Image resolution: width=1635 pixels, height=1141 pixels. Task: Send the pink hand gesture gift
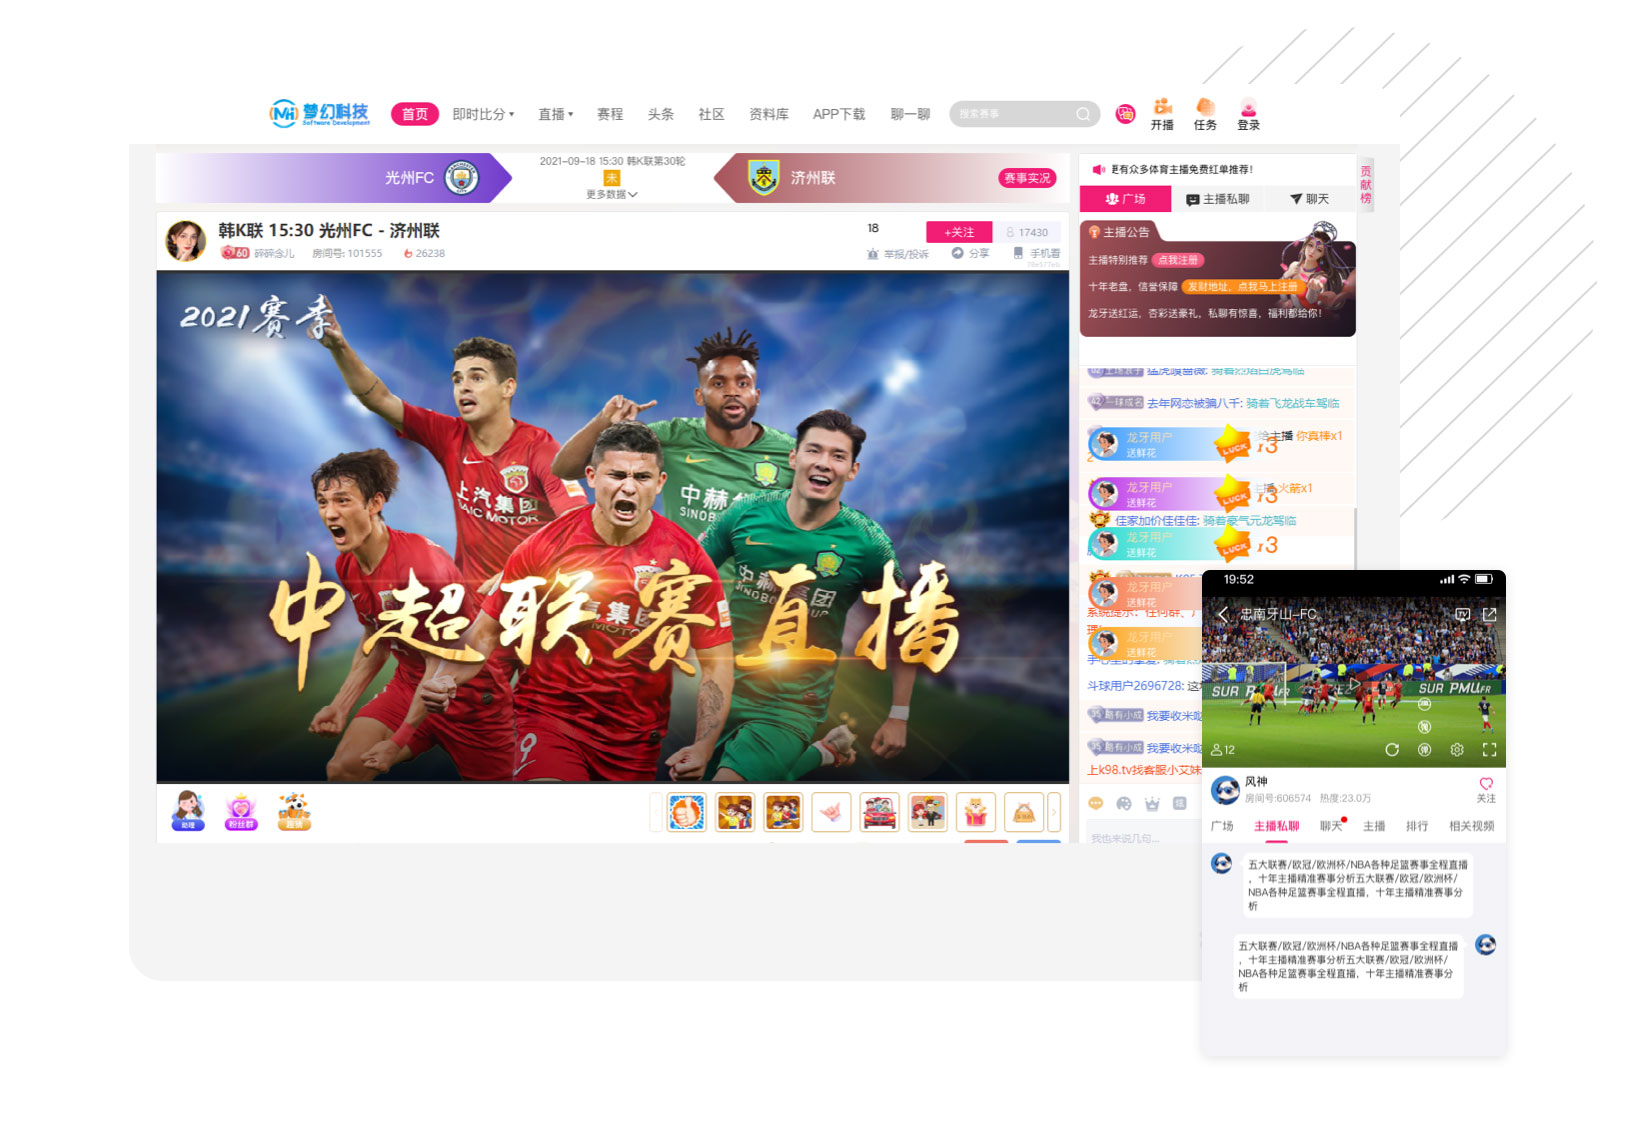831,813
